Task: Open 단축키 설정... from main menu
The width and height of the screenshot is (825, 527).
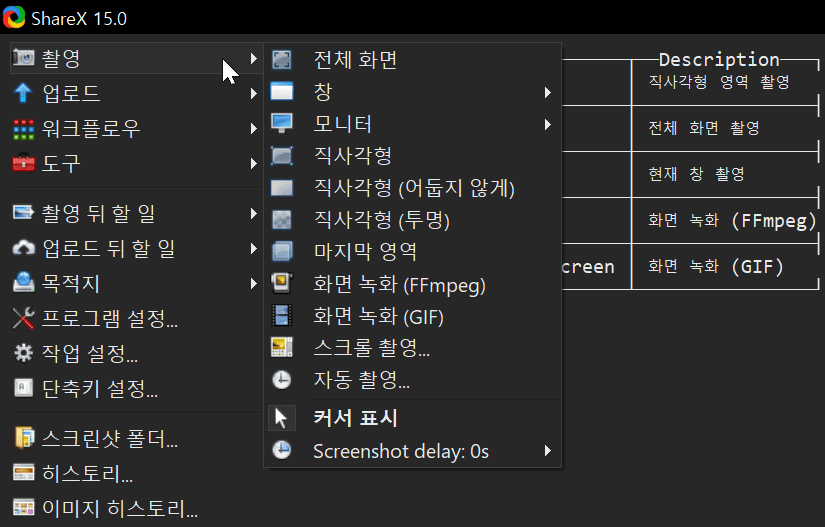Action: pyautogui.click(x=137, y=388)
